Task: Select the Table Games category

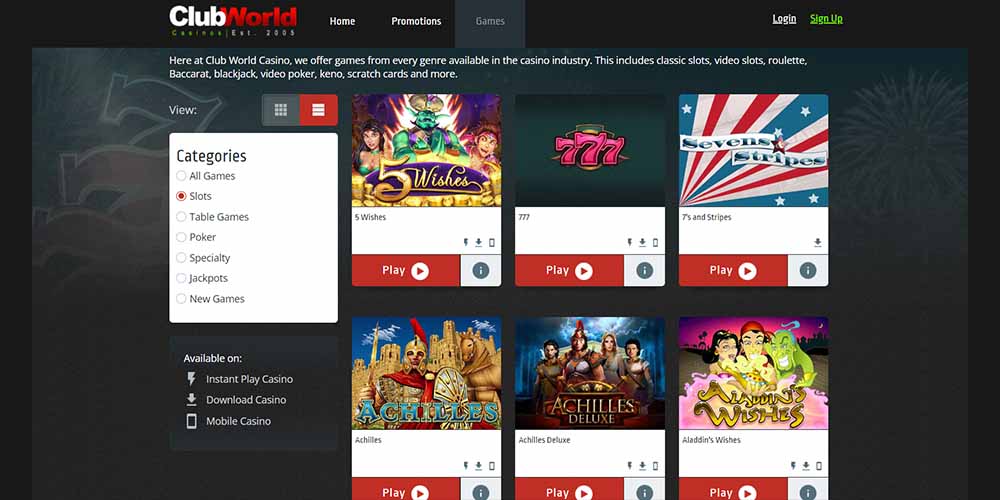Action: click(x=181, y=217)
